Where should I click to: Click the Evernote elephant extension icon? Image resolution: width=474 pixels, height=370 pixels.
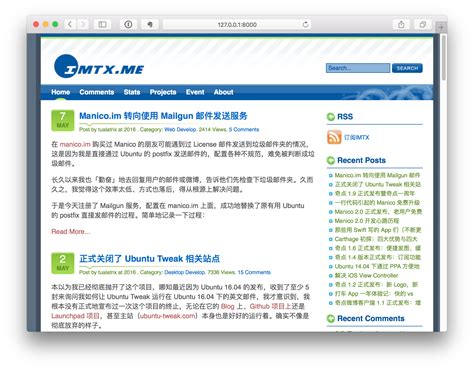coord(150,24)
